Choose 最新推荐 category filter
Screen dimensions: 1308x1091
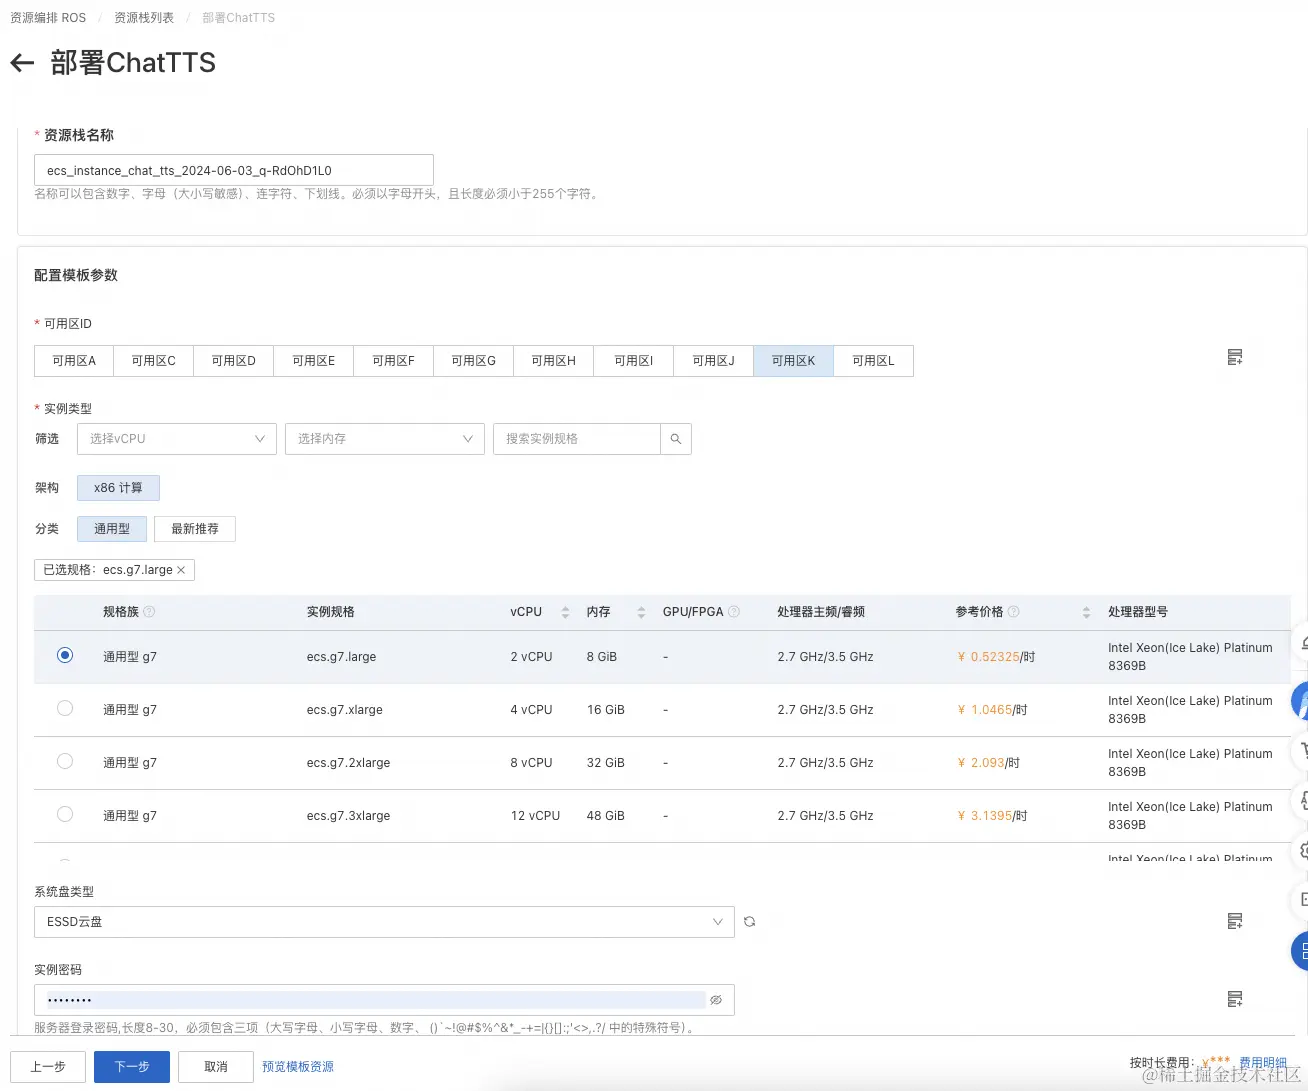(x=195, y=529)
